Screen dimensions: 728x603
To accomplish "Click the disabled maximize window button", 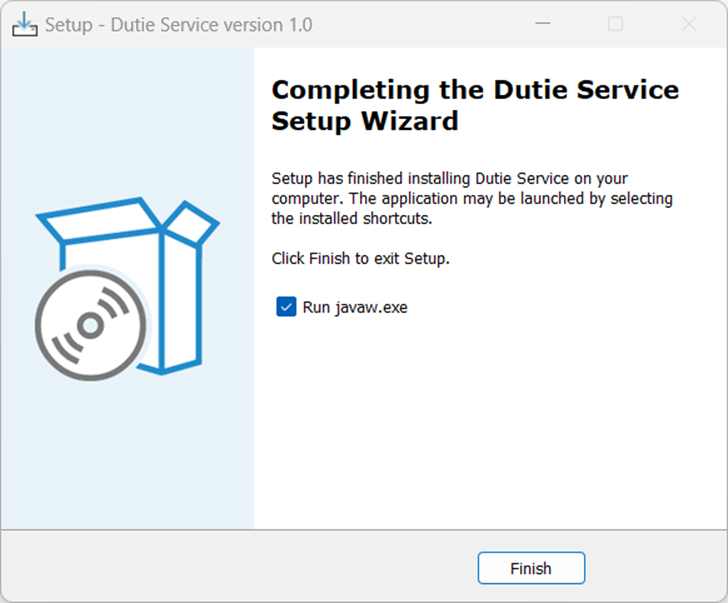I will [615, 24].
